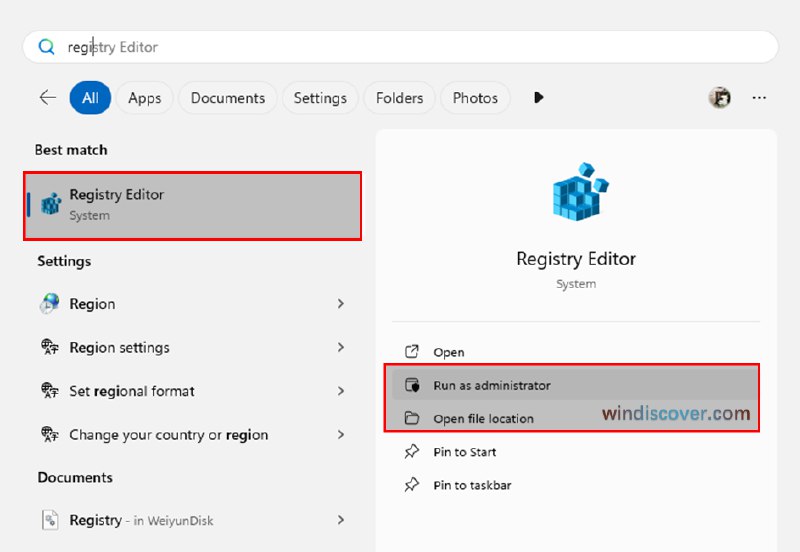Open the Region setting result
The image size is (800, 552).
point(192,304)
